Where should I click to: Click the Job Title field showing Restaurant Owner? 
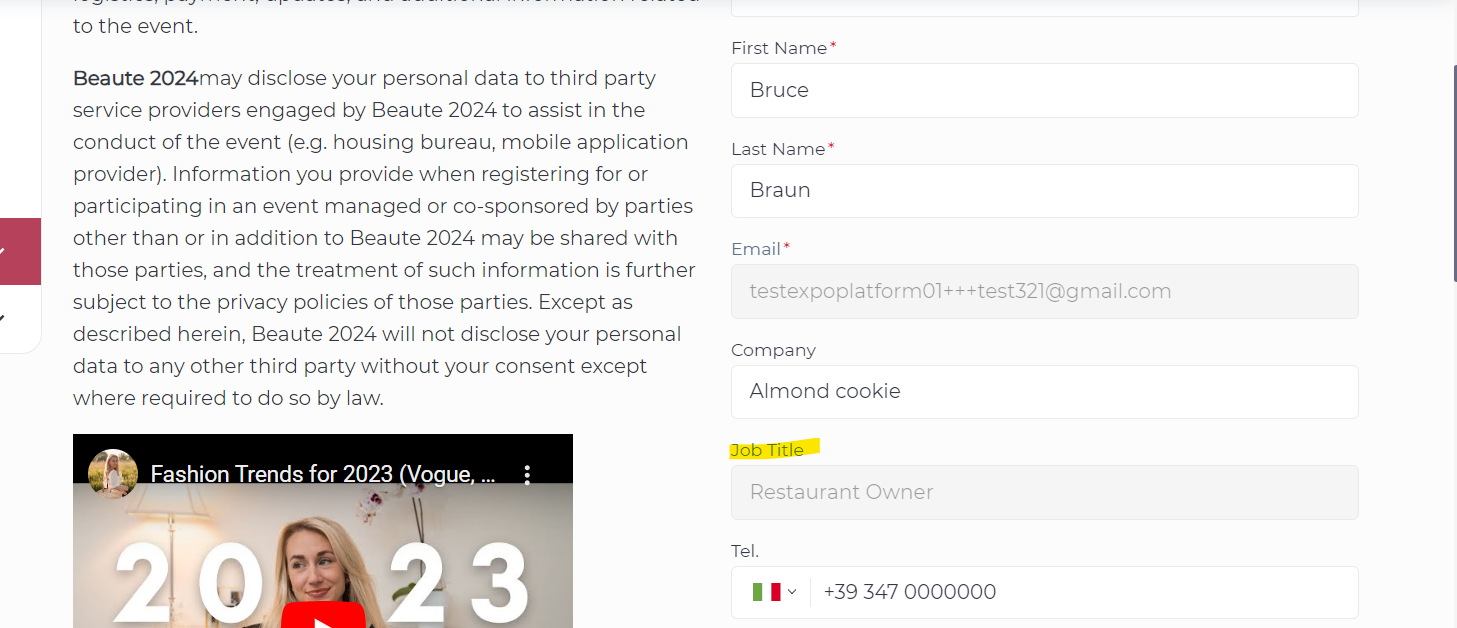pos(1044,492)
